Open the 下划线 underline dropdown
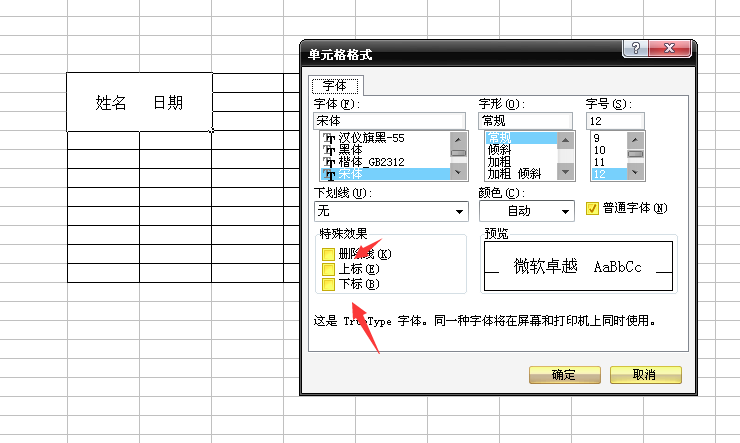The image size is (740, 443). point(391,211)
